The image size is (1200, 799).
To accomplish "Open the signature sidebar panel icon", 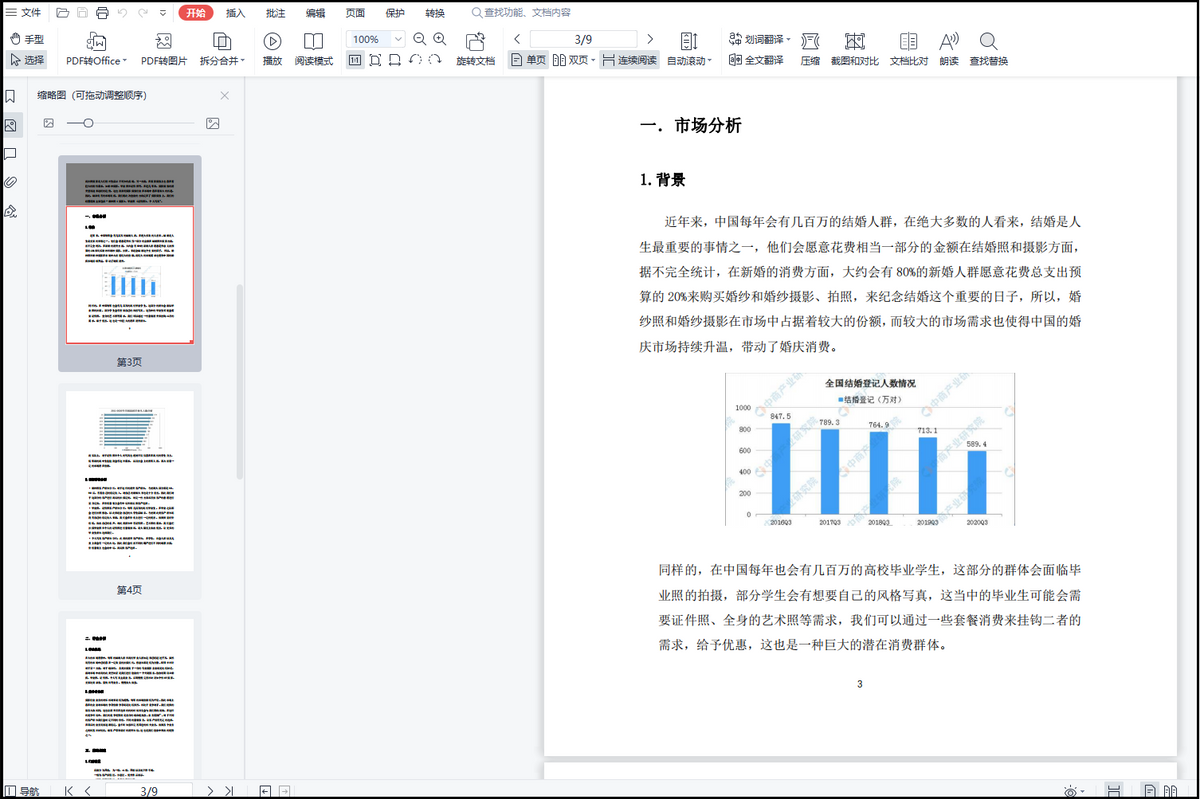I will point(10,211).
